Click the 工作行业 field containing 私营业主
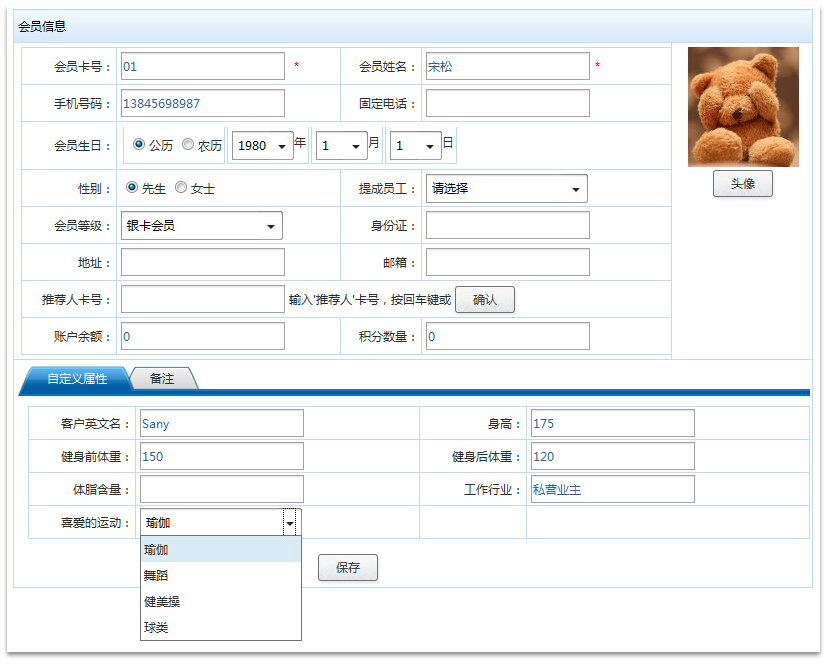 (612, 489)
